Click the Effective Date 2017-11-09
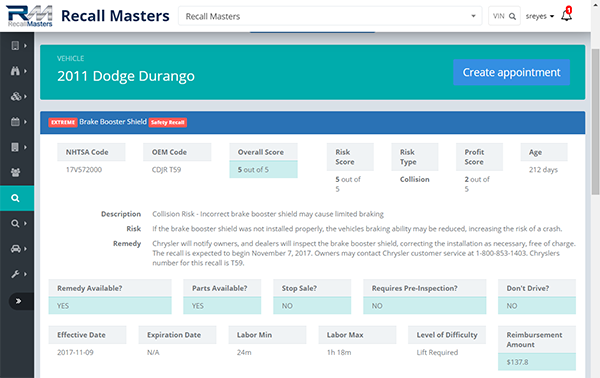This screenshot has height=378, width=600. pyautogui.click(x=75, y=352)
